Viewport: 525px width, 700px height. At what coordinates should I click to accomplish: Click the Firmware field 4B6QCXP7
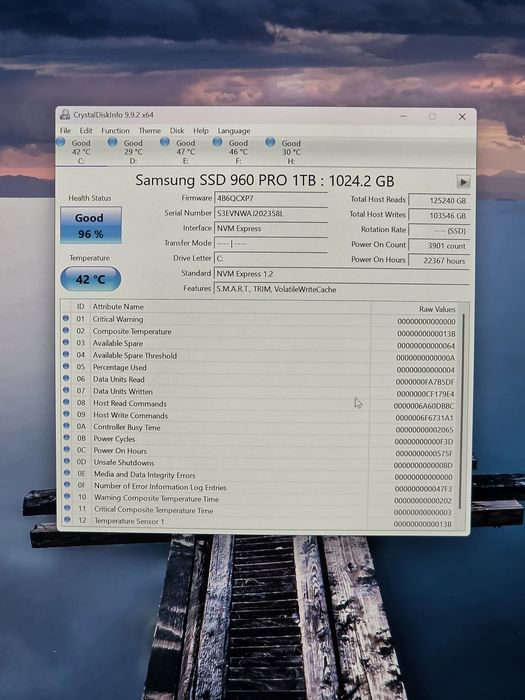[271, 198]
